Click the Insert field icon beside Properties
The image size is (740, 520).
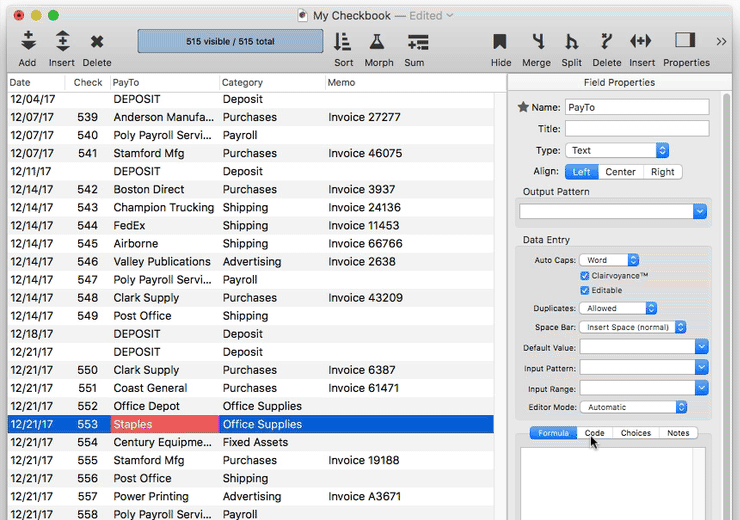coord(640,41)
